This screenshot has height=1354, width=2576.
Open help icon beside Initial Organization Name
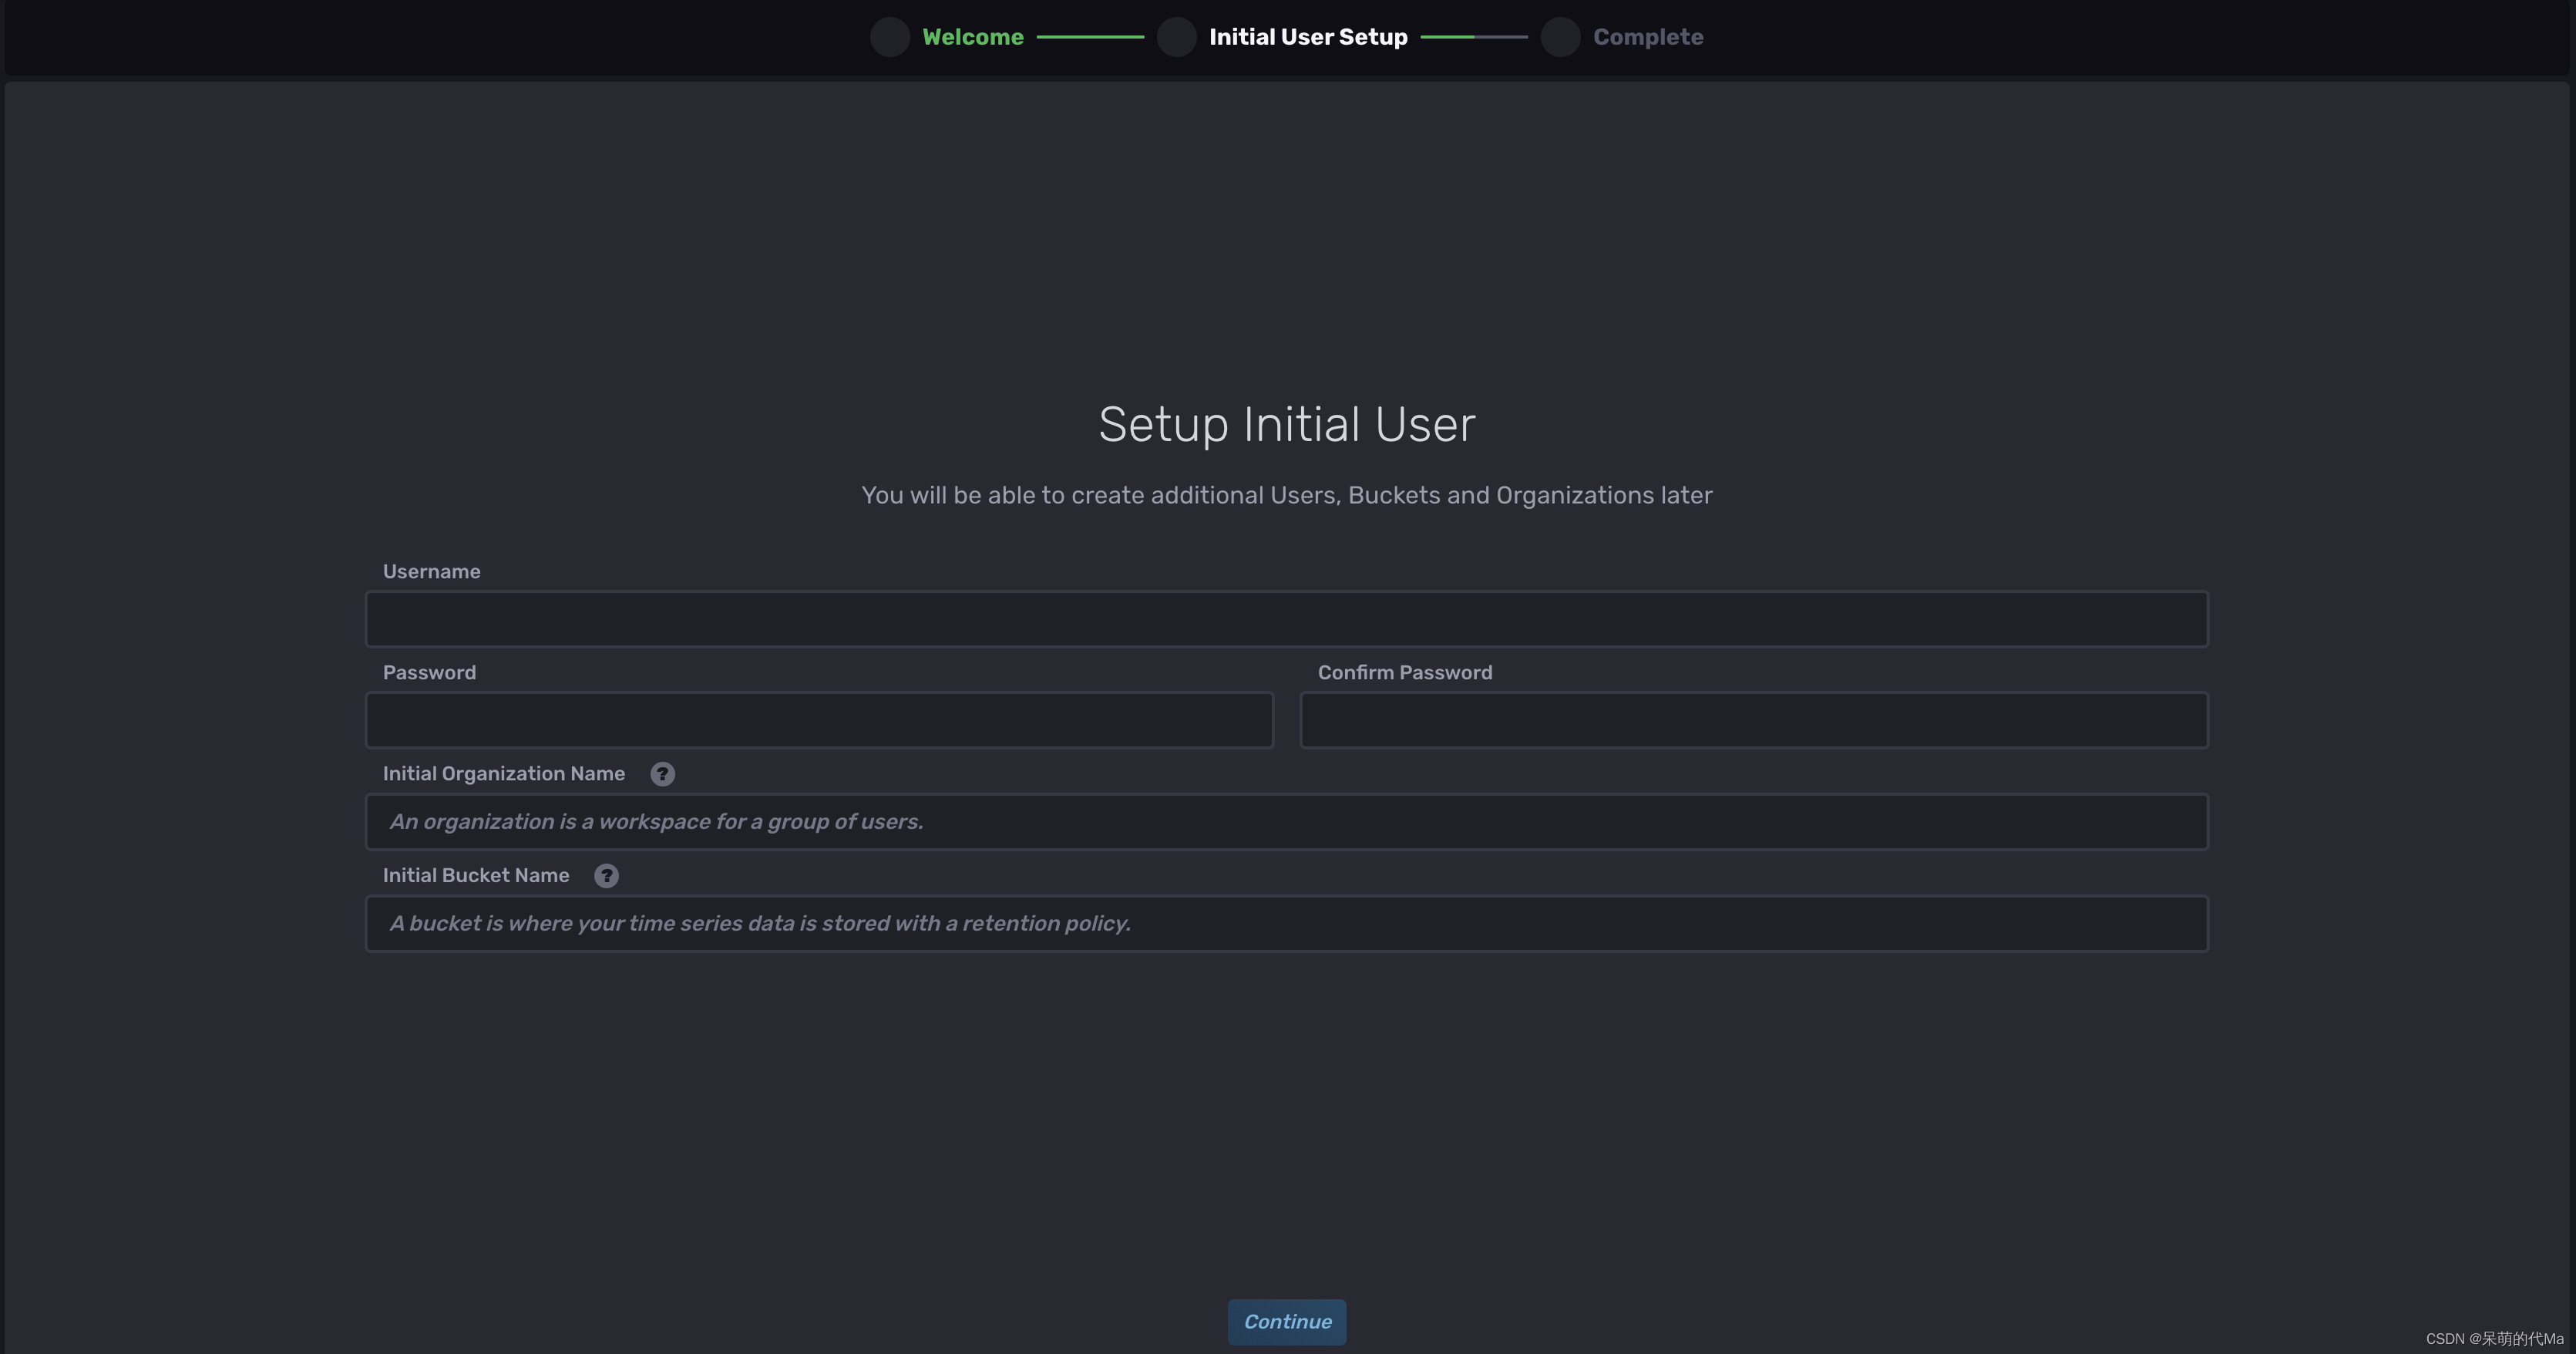pos(662,774)
